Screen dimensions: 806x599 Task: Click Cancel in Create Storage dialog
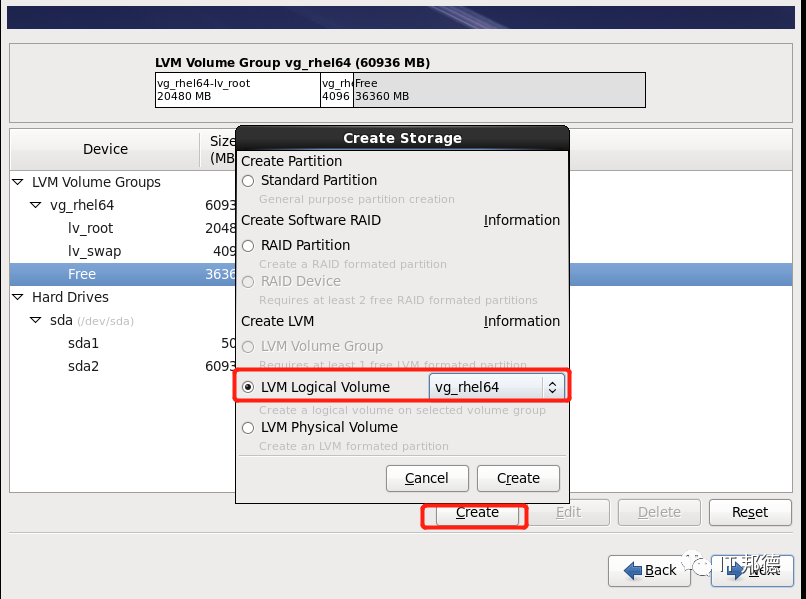tap(427, 478)
